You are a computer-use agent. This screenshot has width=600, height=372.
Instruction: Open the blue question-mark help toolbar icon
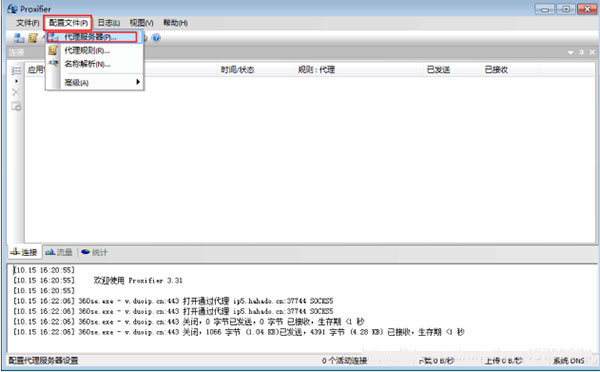156,38
